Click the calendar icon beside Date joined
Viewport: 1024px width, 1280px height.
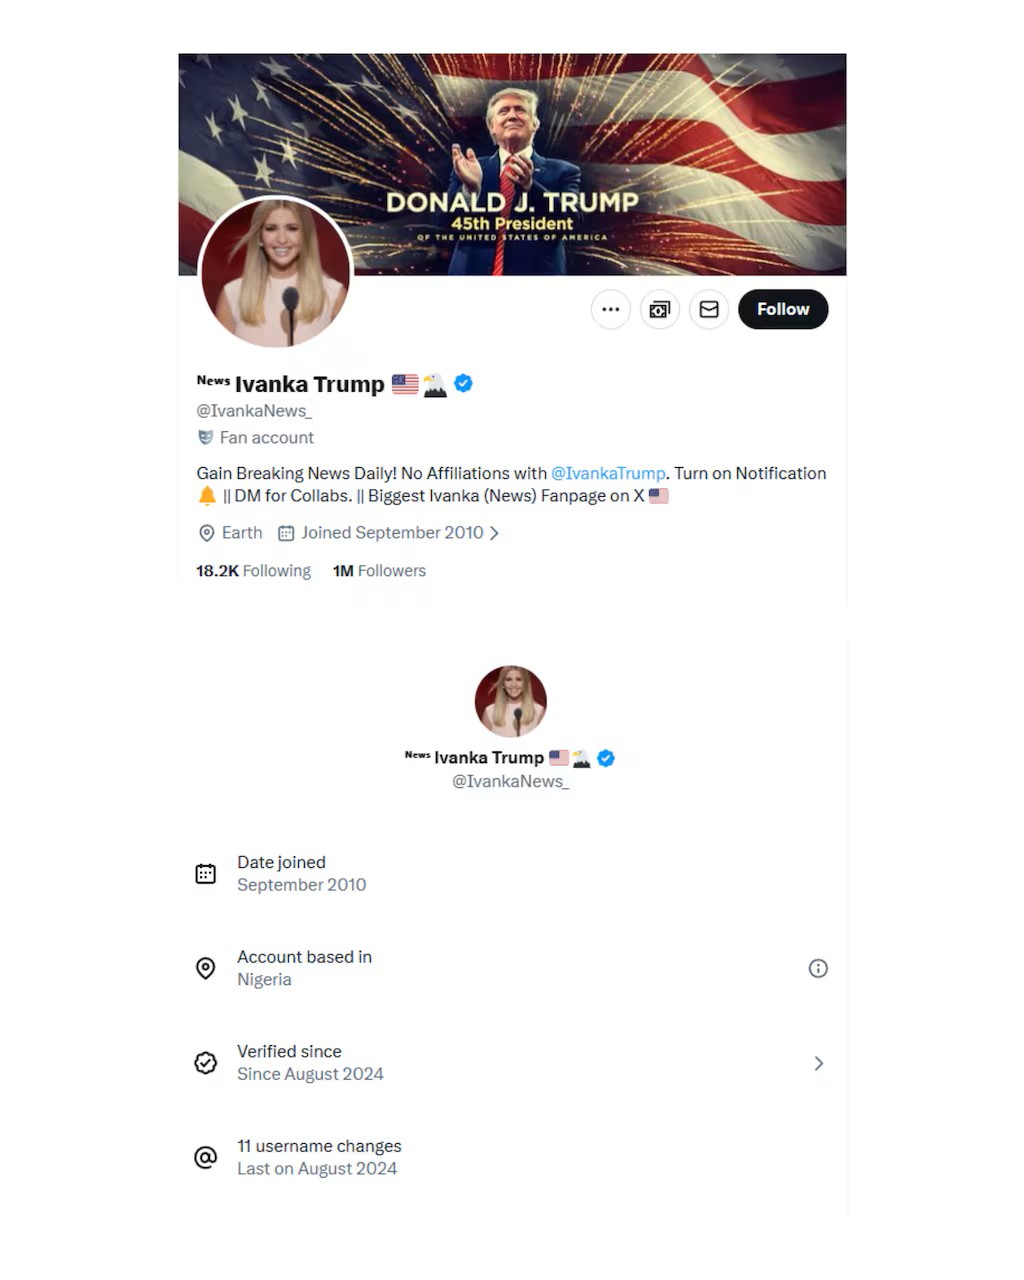pyautogui.click(x=206, y=874)
